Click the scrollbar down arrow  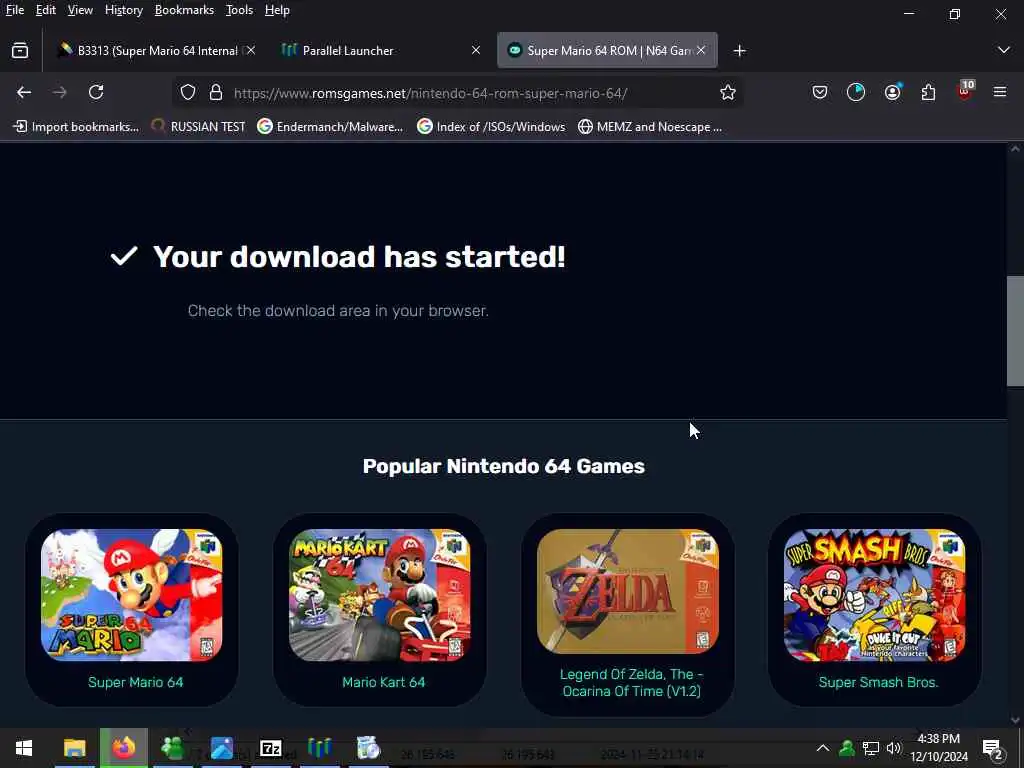click(1015, 720)
